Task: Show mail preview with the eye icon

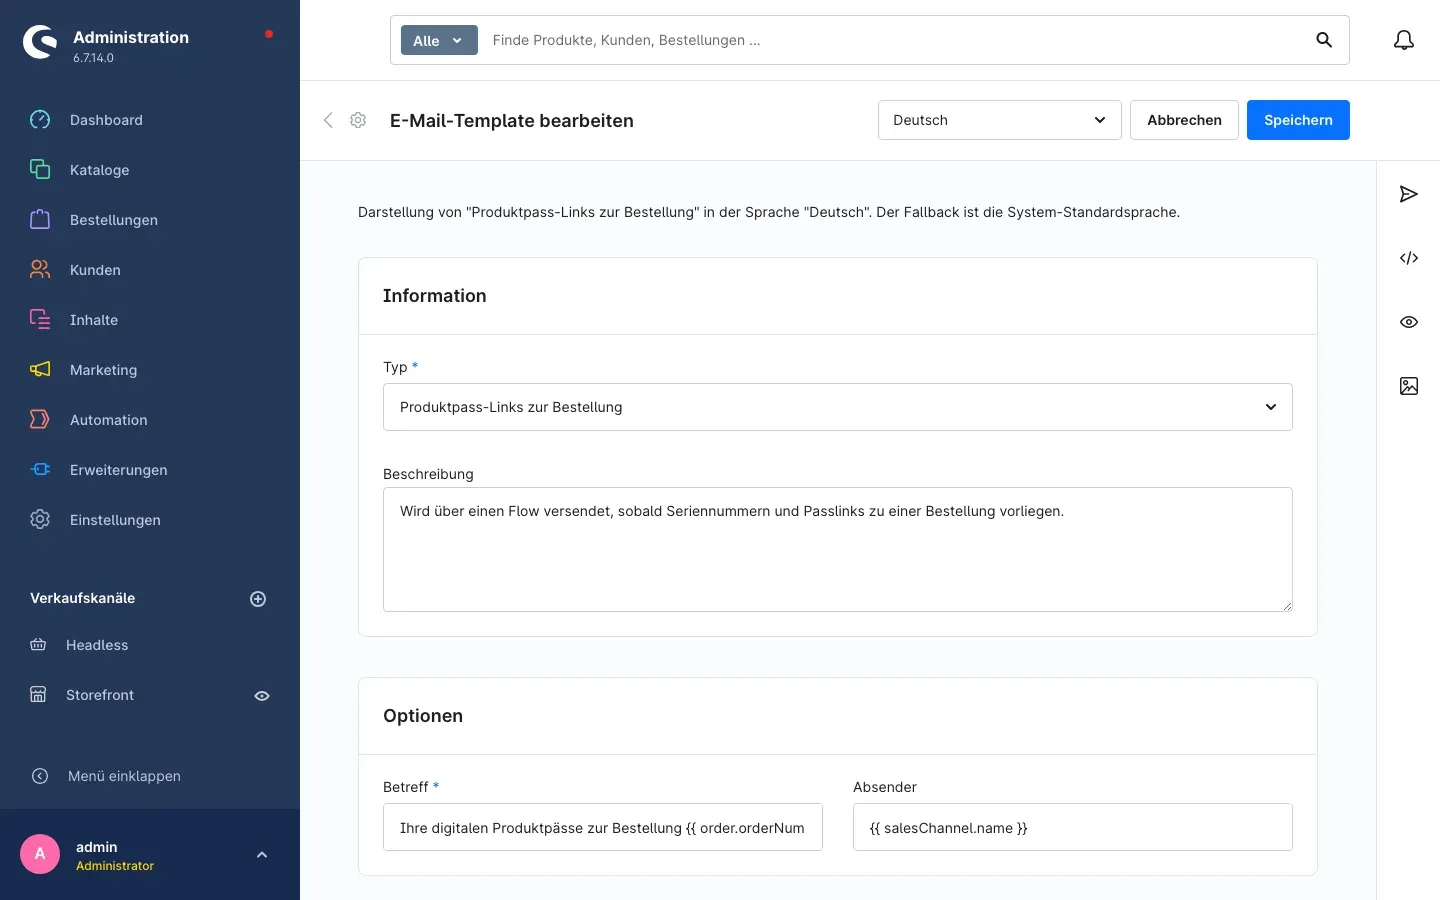Action: point(1409,322)
